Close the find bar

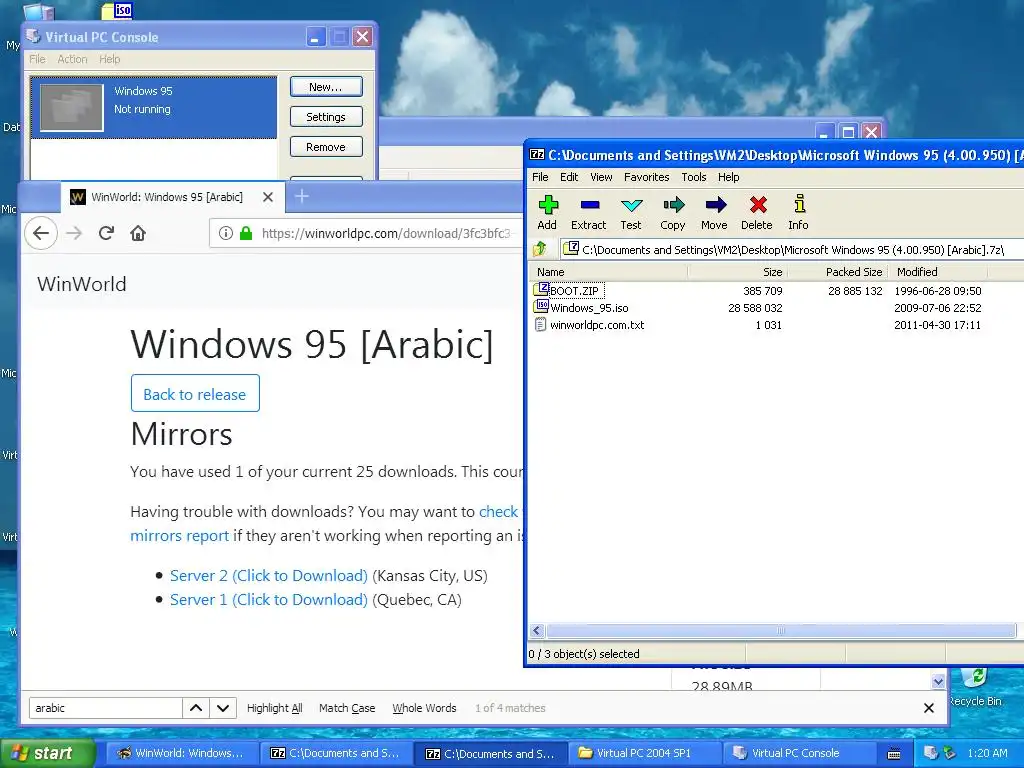tap(929, 708)
